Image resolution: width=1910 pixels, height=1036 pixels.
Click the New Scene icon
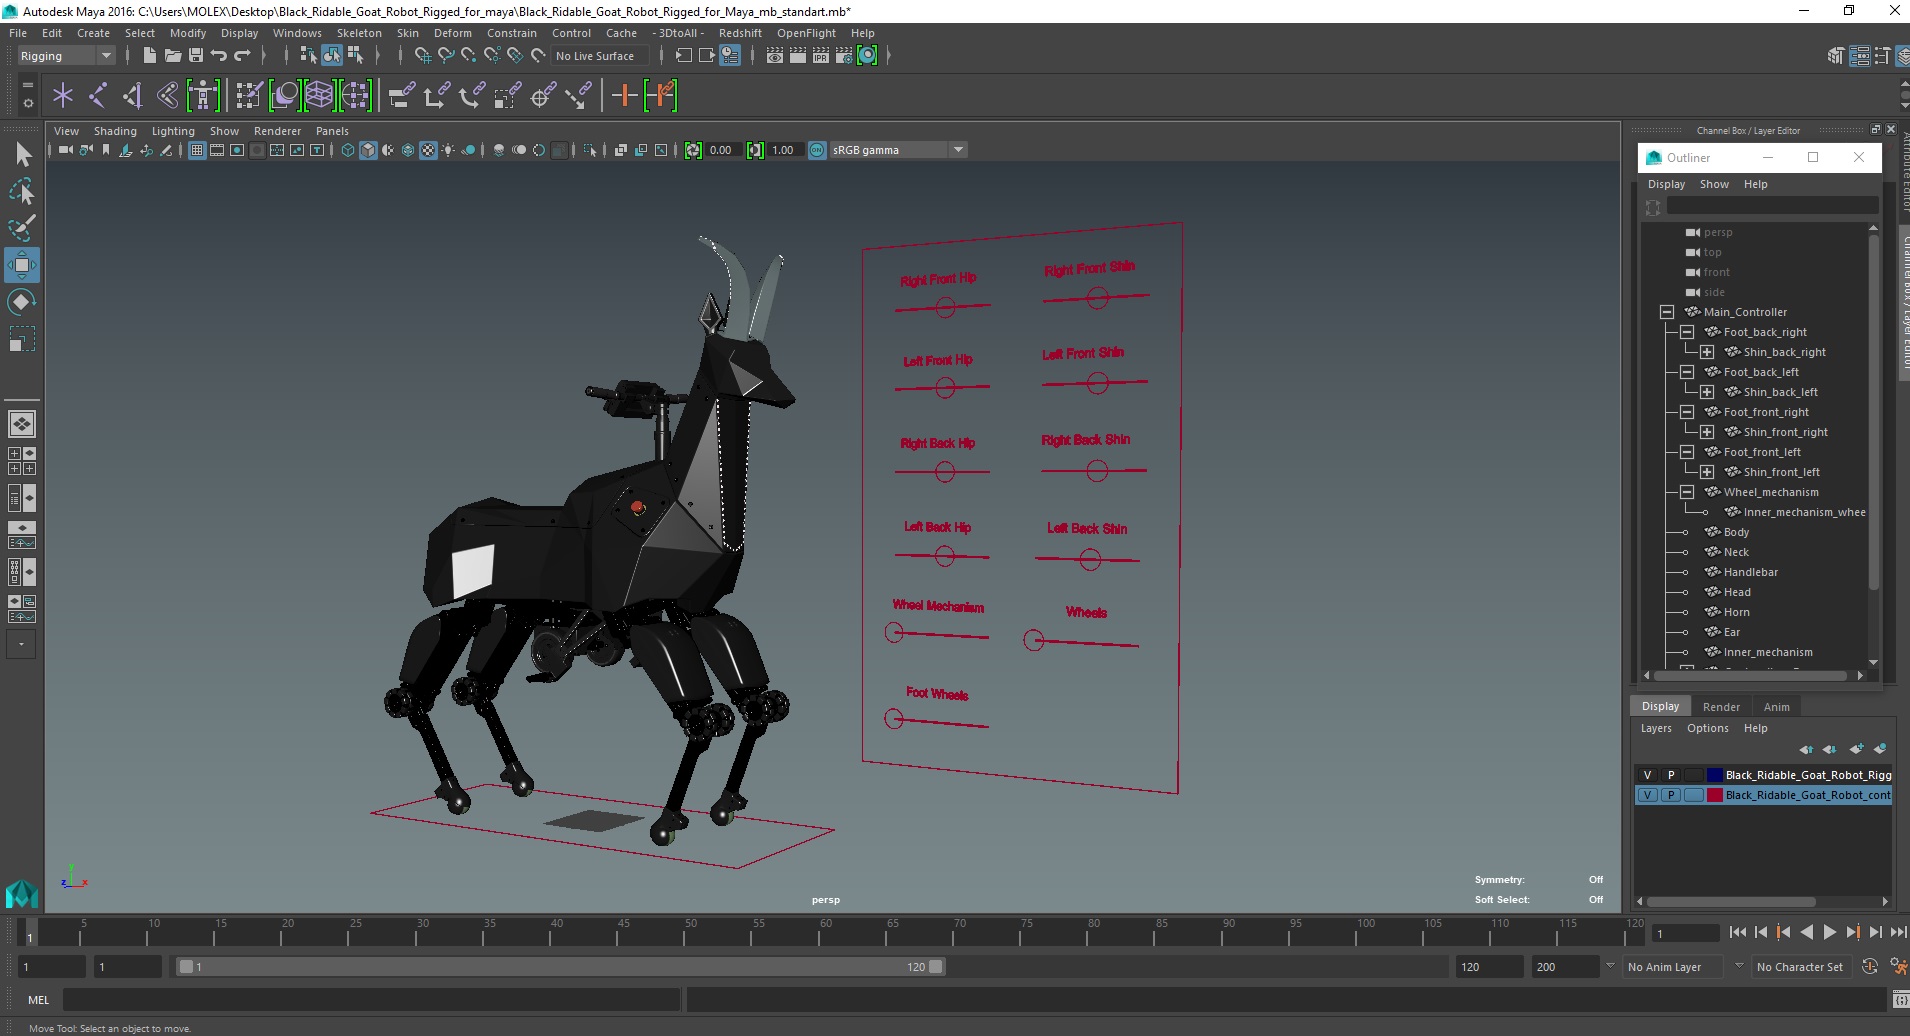tap(150, 56)
